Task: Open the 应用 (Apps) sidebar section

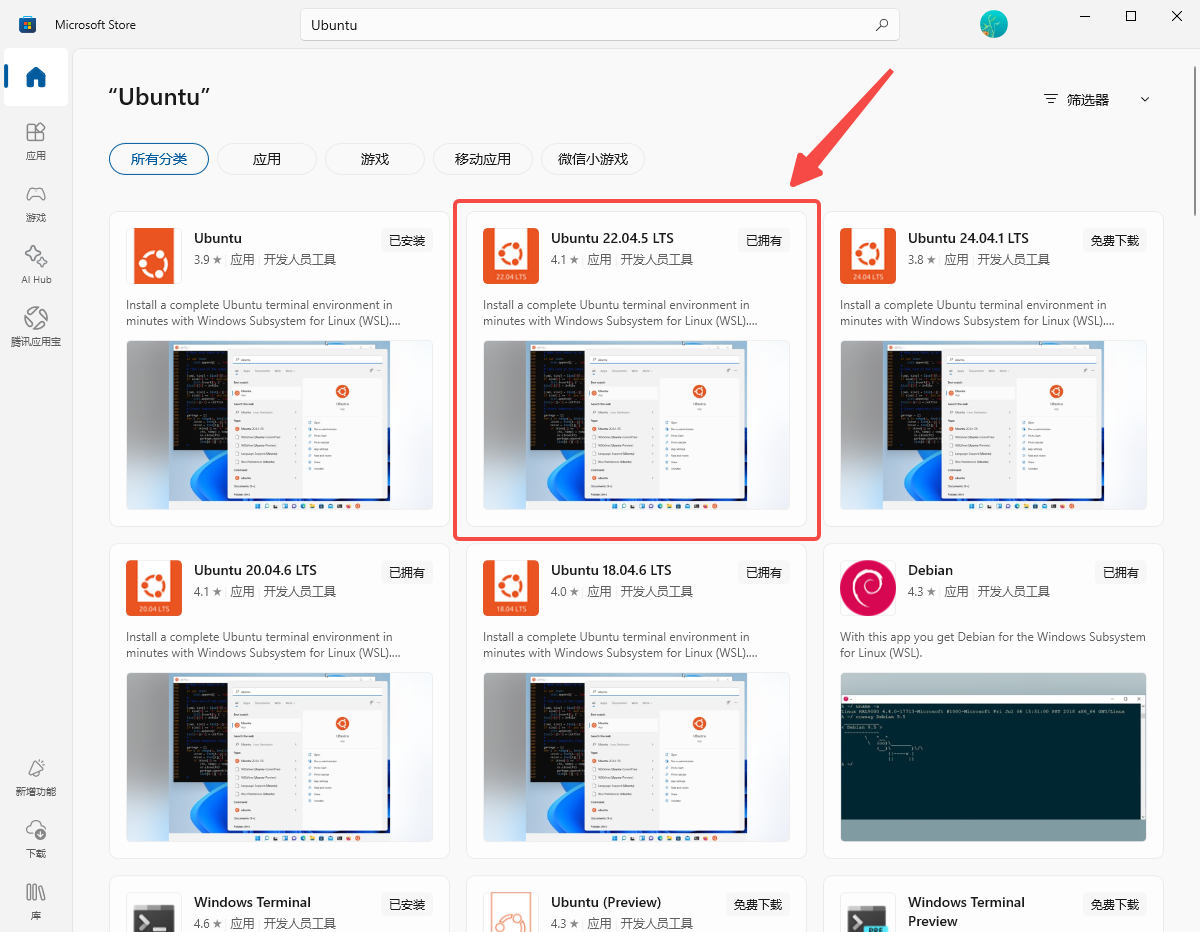Action: pos(36,141)
